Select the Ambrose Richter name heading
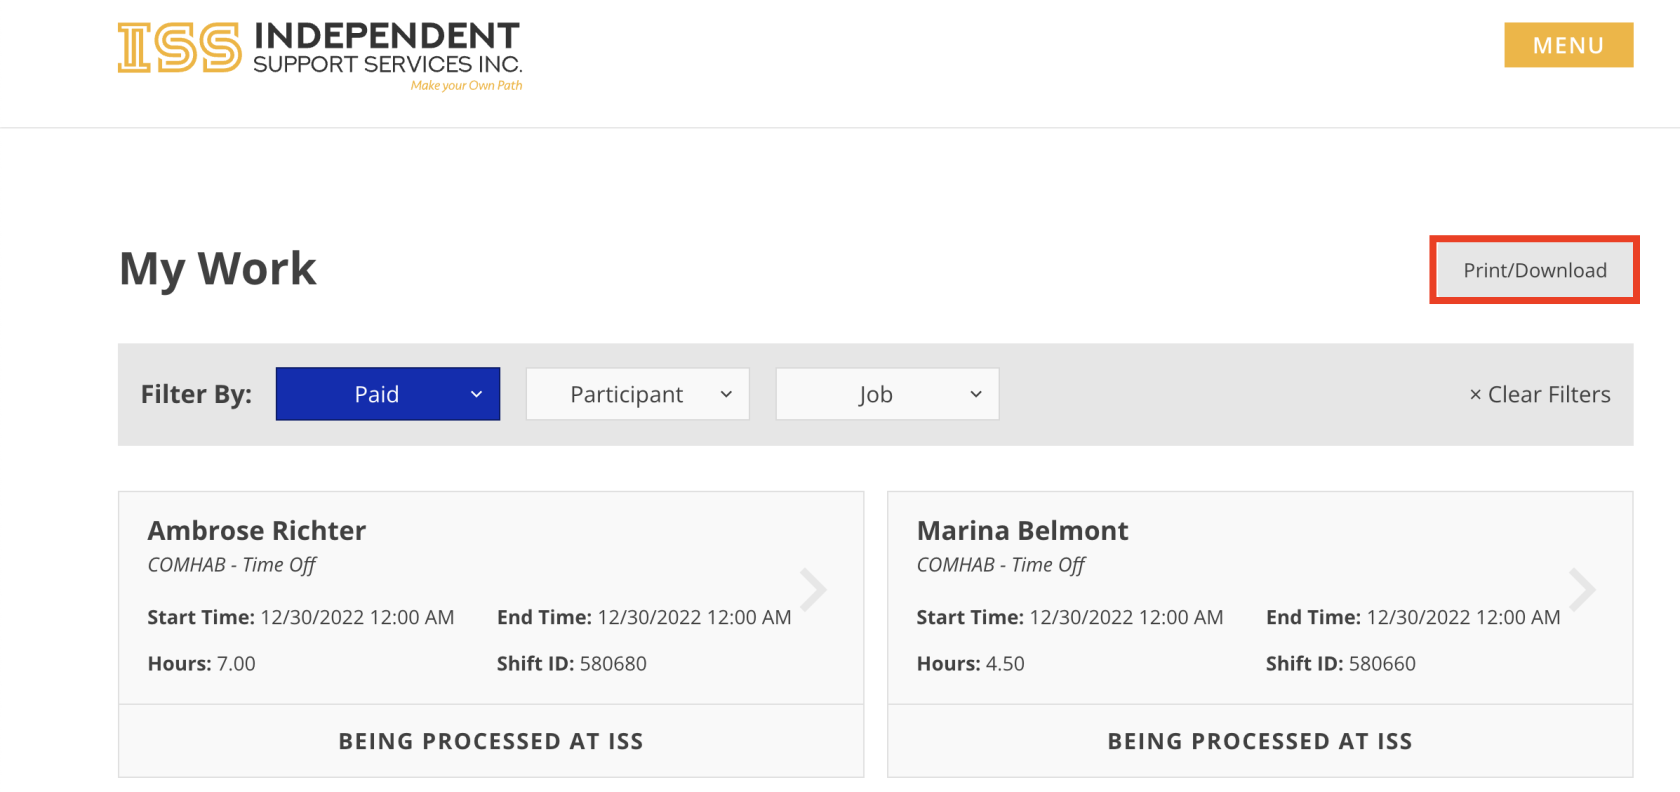Screen dimensions: 1680x792 (x=257, y=530)
